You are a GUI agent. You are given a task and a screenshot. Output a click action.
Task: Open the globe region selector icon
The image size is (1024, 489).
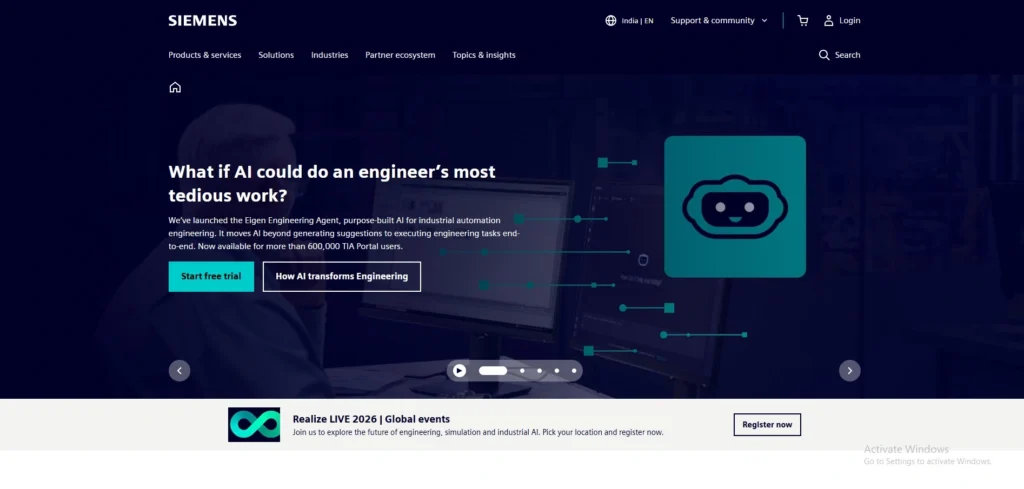(611, 20)
